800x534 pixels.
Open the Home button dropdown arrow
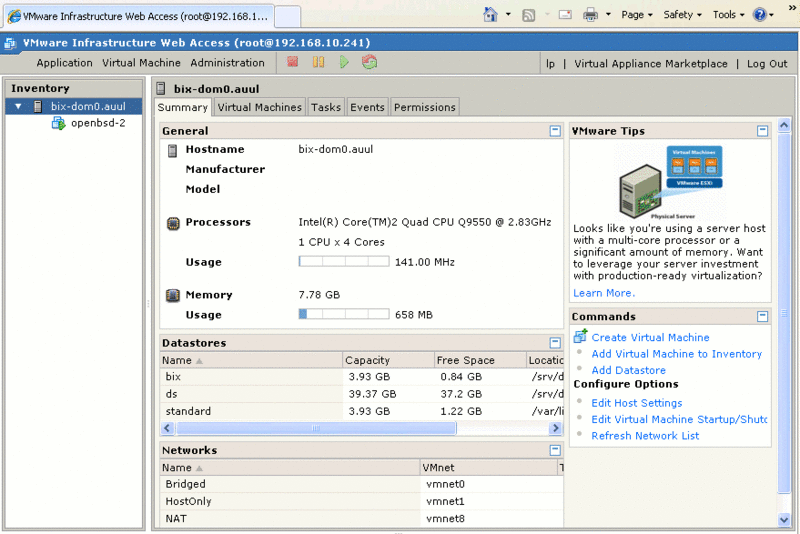pyautogui.click(x=508, y=14)
